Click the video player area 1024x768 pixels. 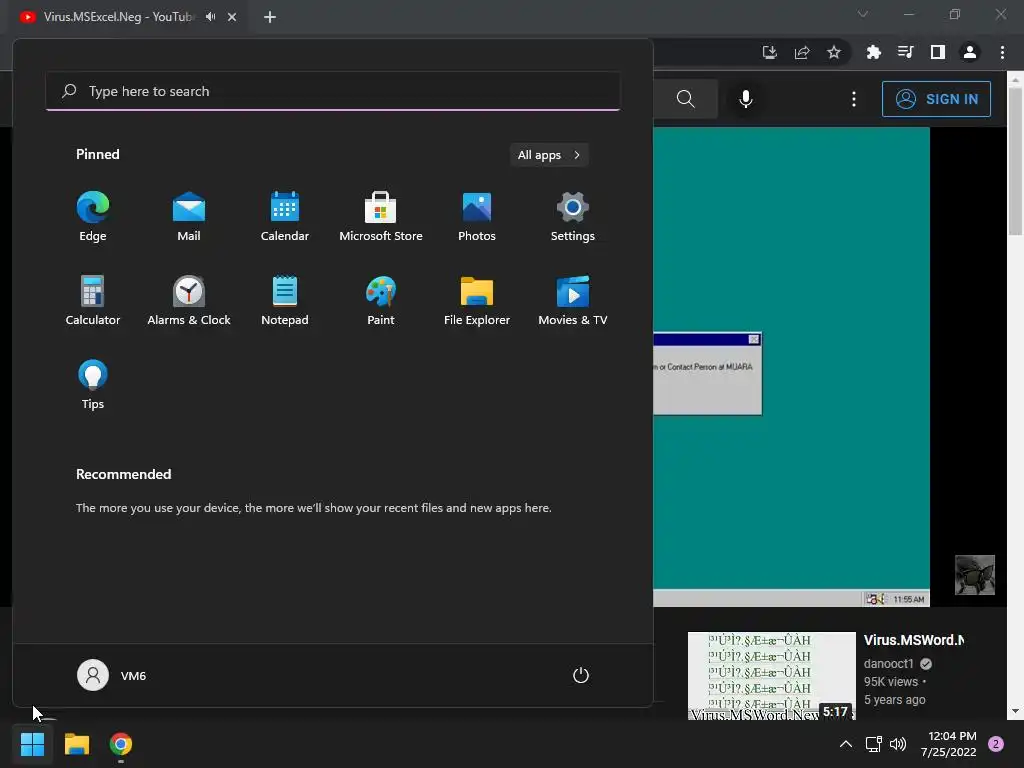[792, 366]
